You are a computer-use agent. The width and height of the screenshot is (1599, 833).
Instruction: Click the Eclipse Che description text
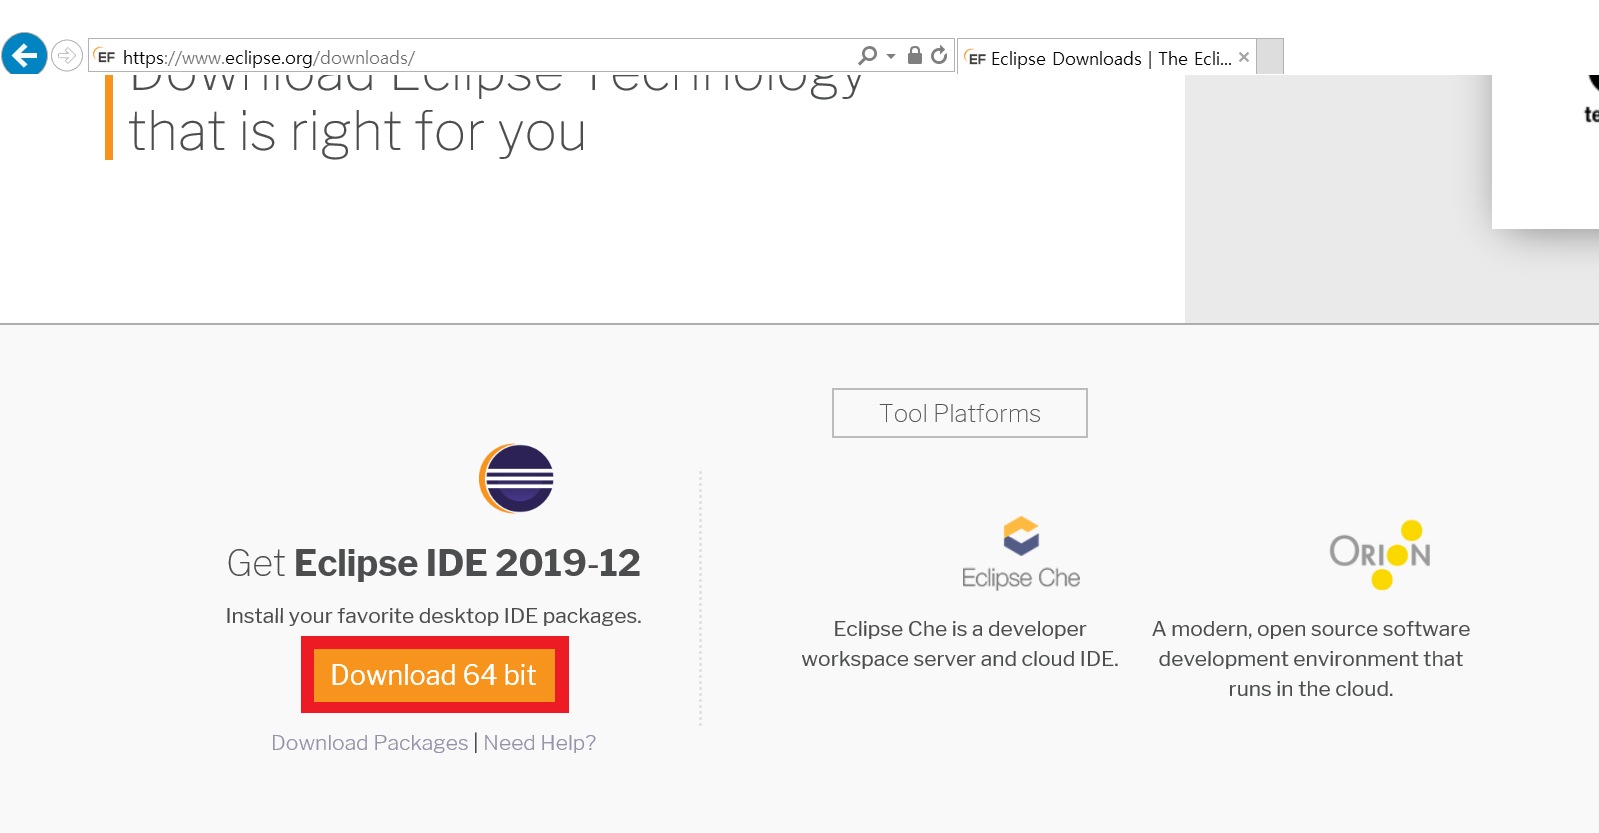tap(960, 644)
